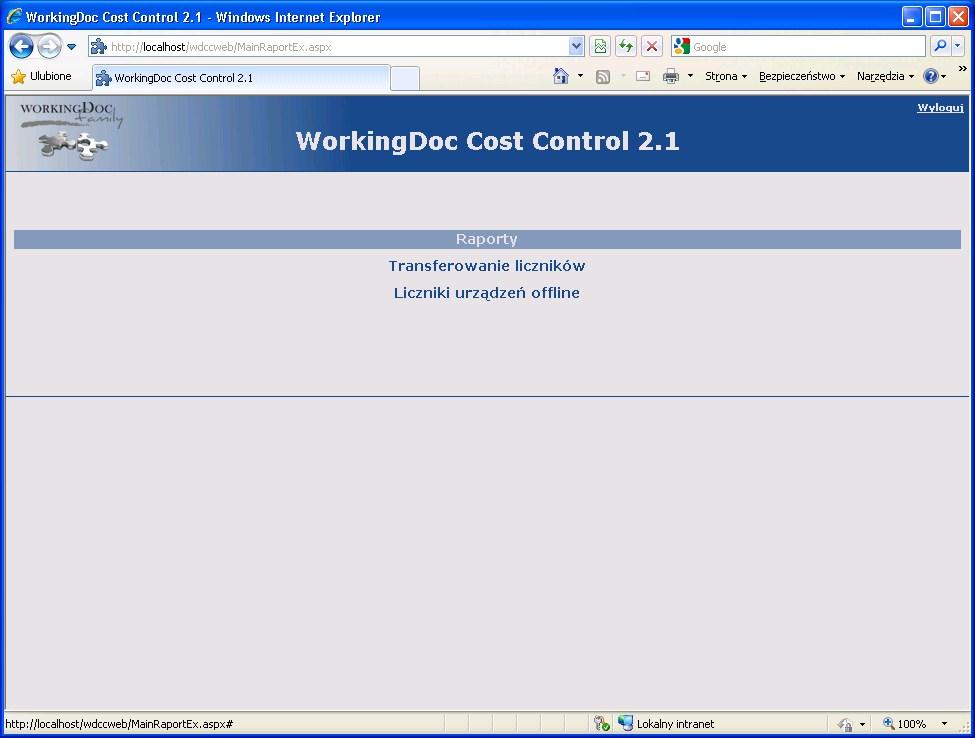Open the Help question mark menu
Image resolution: width=975 pixels, height=738 pixels.
tap(935, 76)
